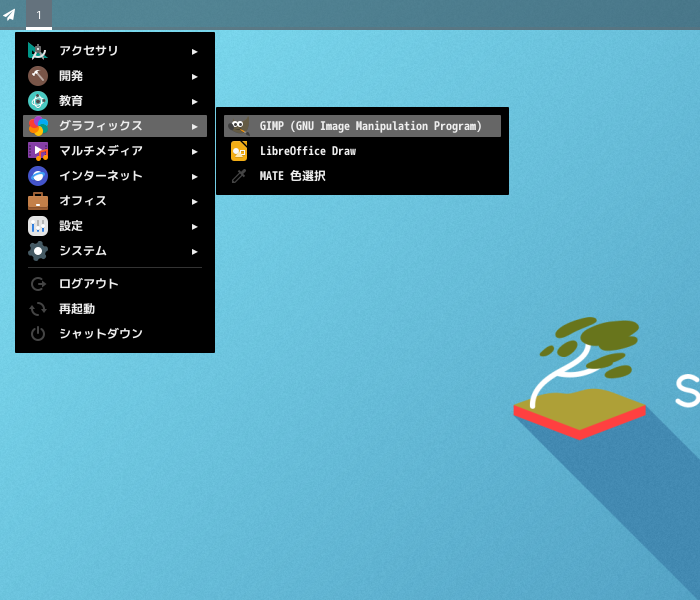Viewport: 700px width, 600px height.
Task: Choose 再起動 to restart
Action: click(115, 309)
